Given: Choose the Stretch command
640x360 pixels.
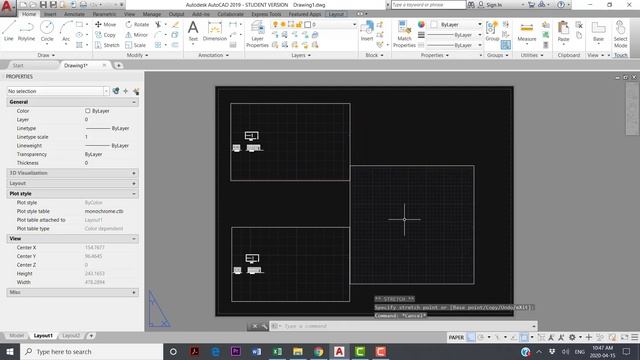Looking at the screenshot, I should [x=107, y=45].
